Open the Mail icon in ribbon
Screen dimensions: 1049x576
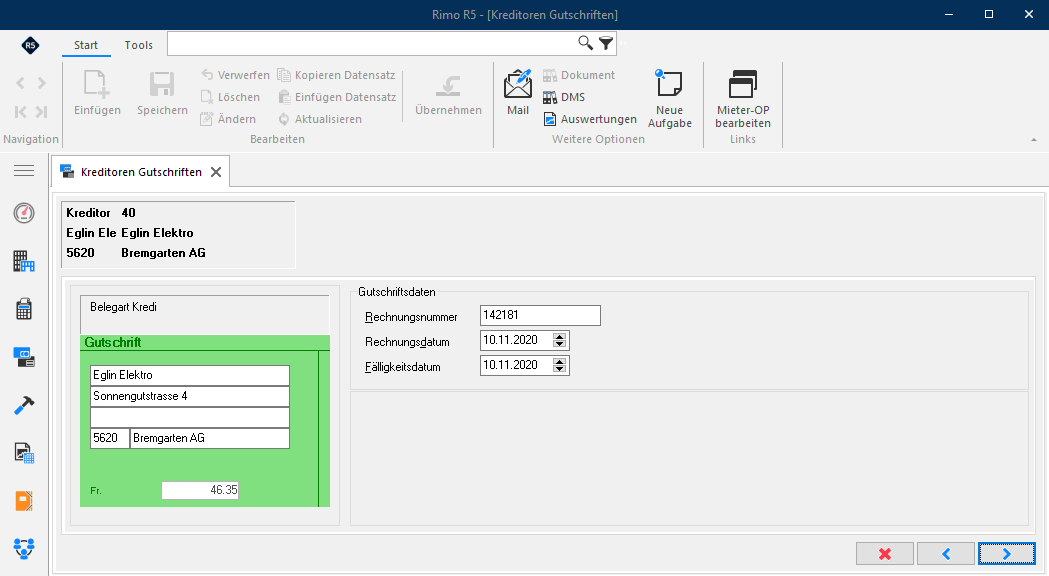pos(518,92)
